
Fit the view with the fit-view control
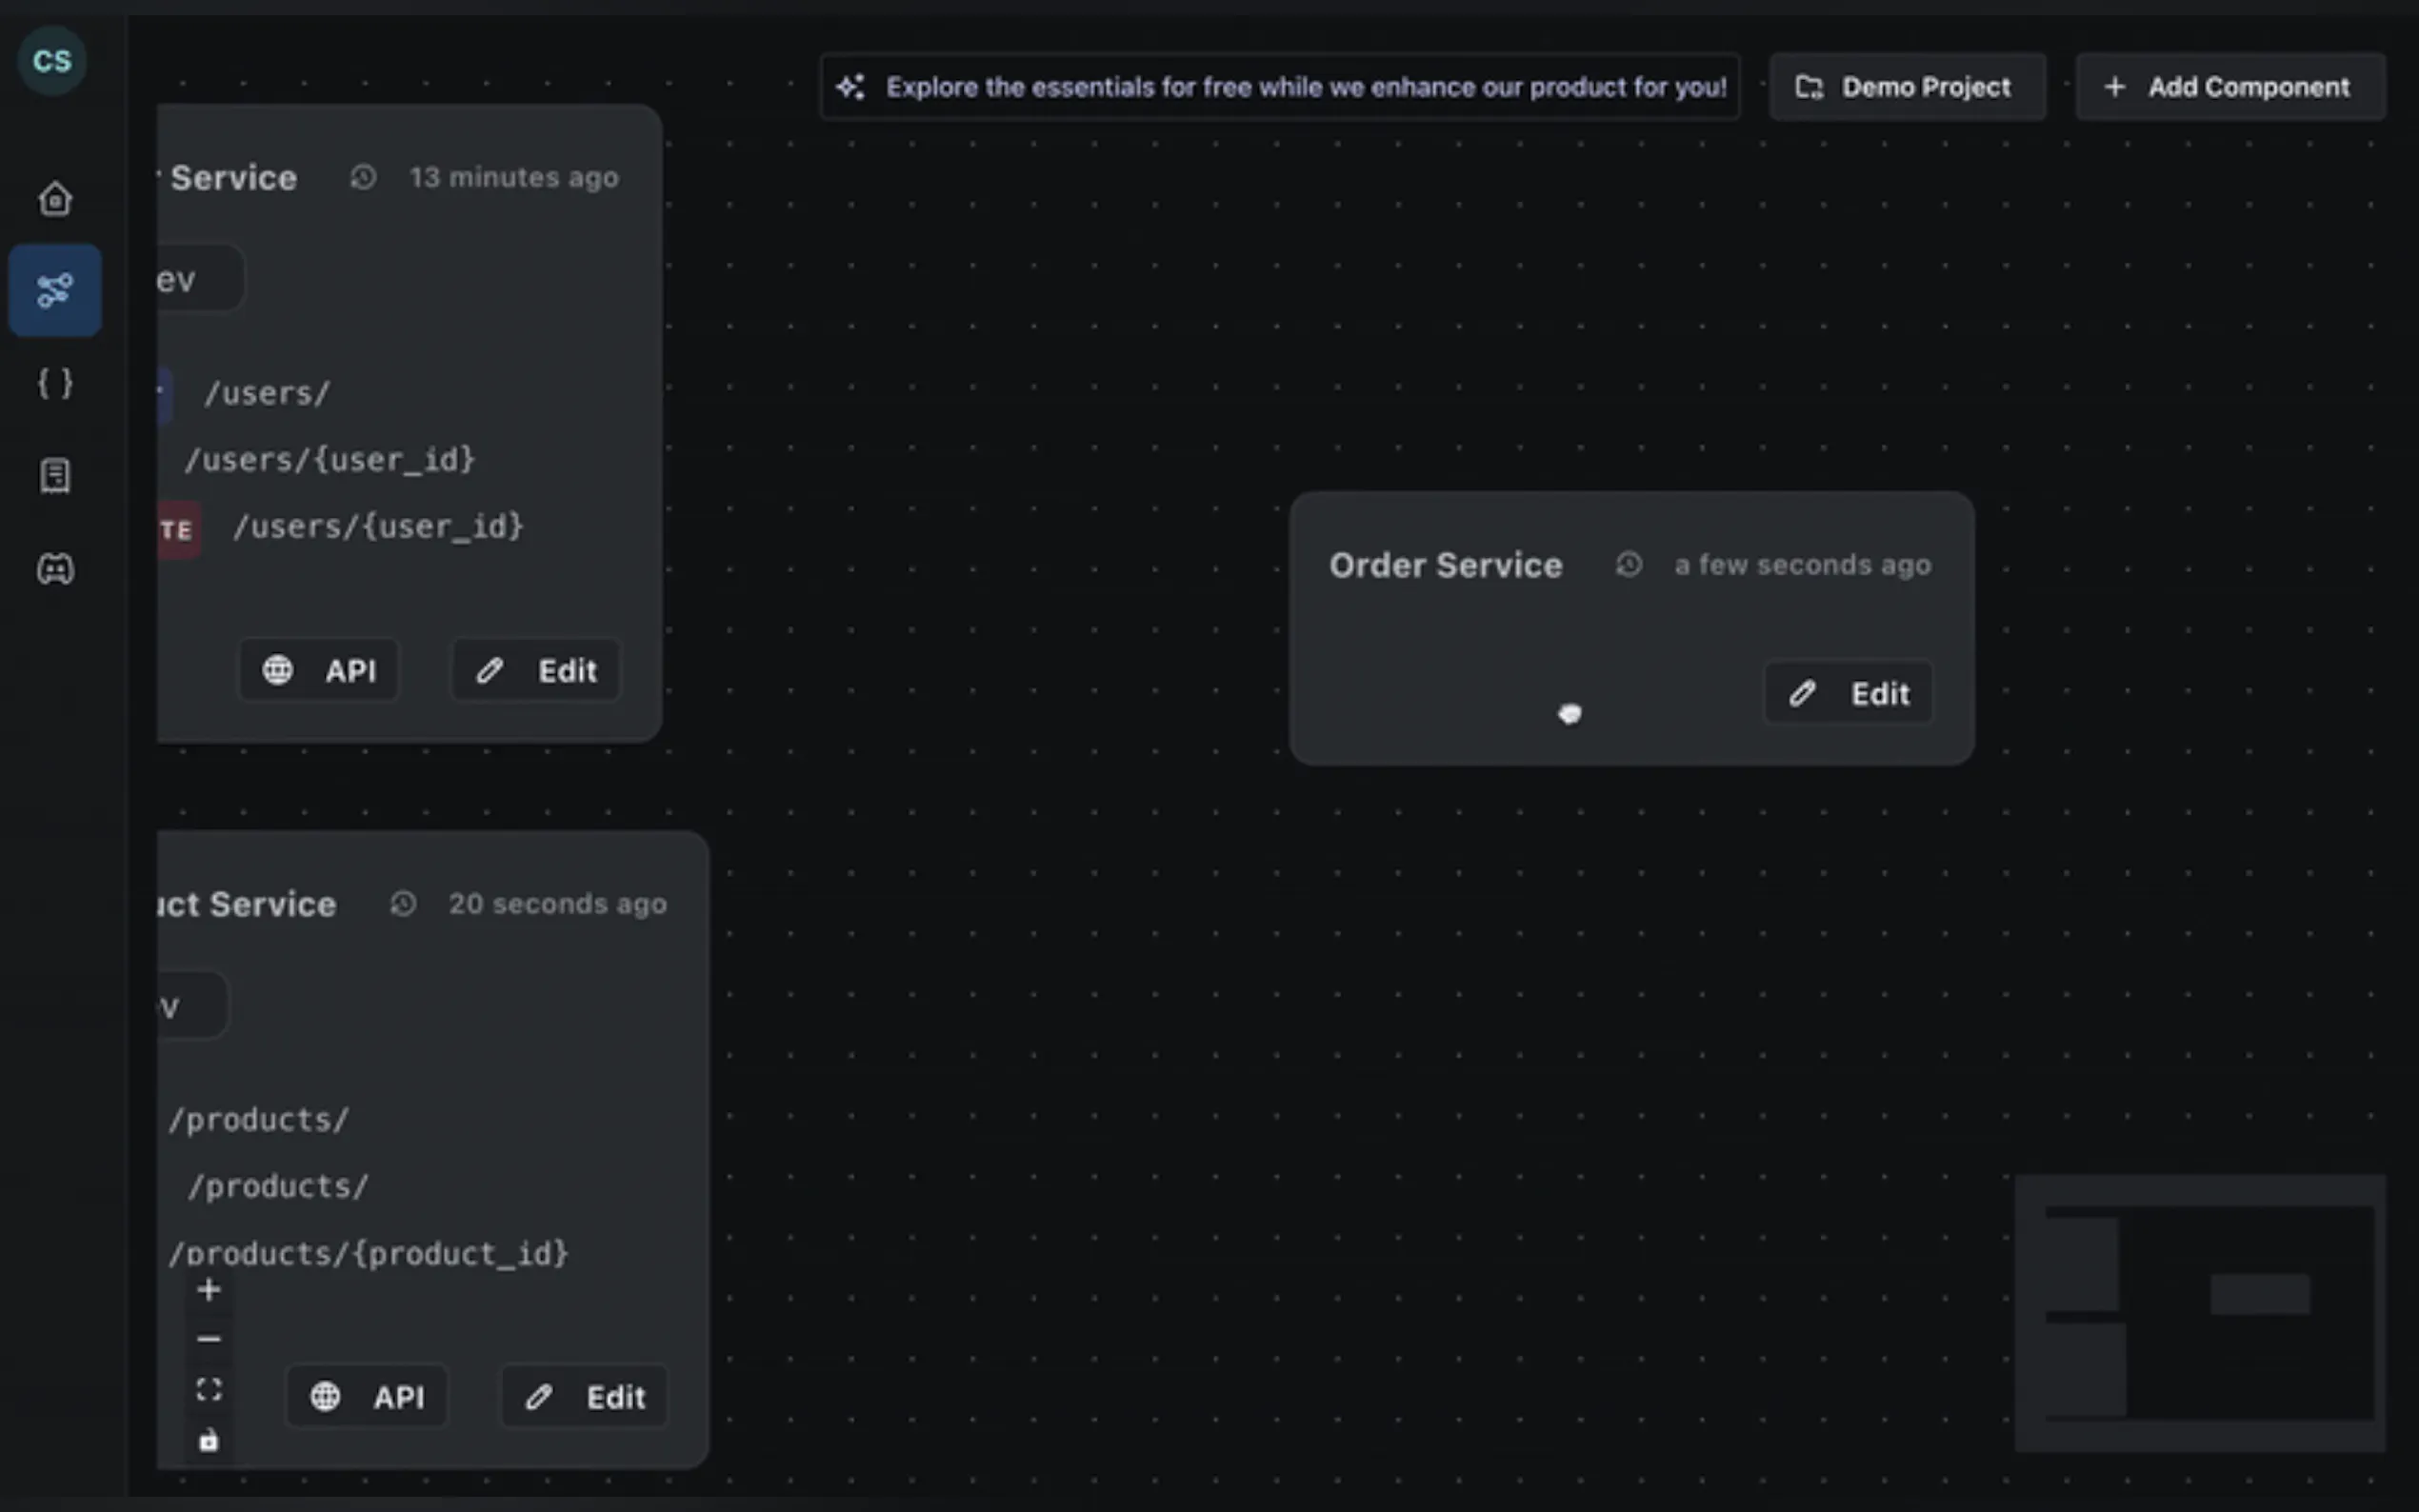(x=208, y=1389)
